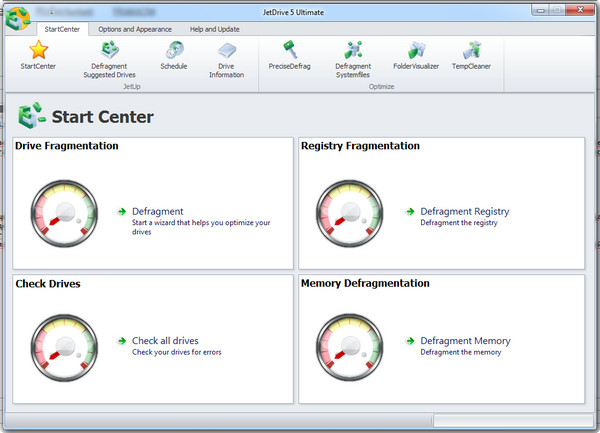Switch to Help and Update tab
The width and height of the screenshot is (600, 433).
click(x=217, y=30)
